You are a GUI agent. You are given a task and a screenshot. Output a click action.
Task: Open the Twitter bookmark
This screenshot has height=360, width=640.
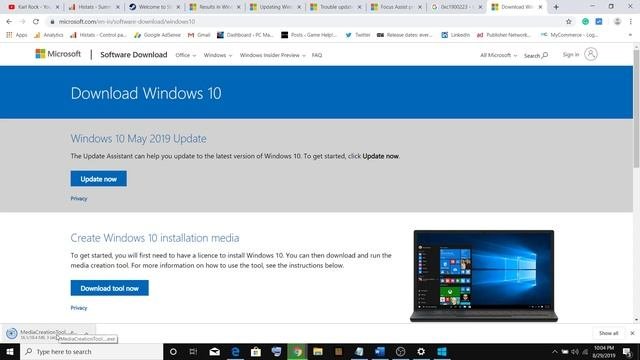[358, 35]
